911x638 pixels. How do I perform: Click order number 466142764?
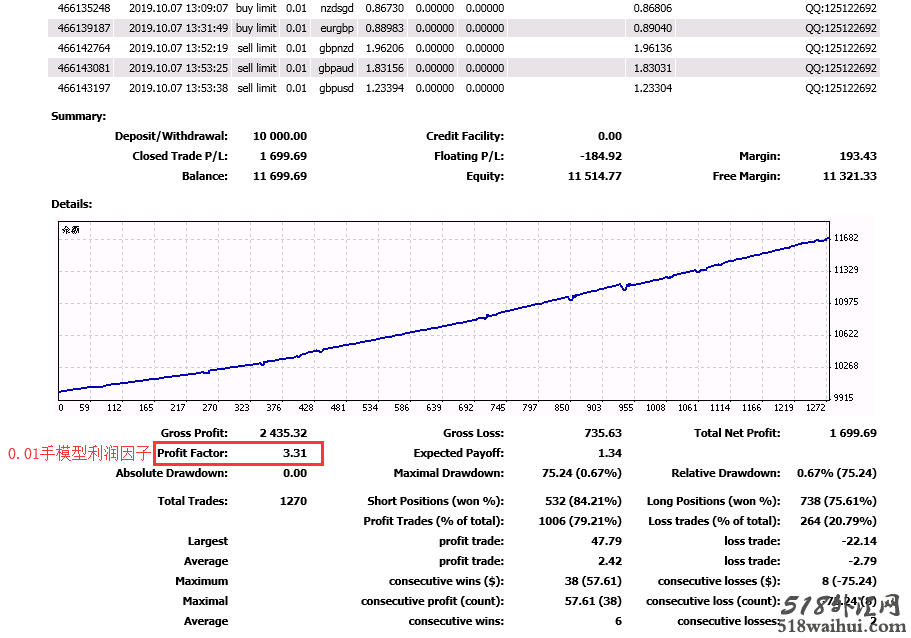coord(84,48)
